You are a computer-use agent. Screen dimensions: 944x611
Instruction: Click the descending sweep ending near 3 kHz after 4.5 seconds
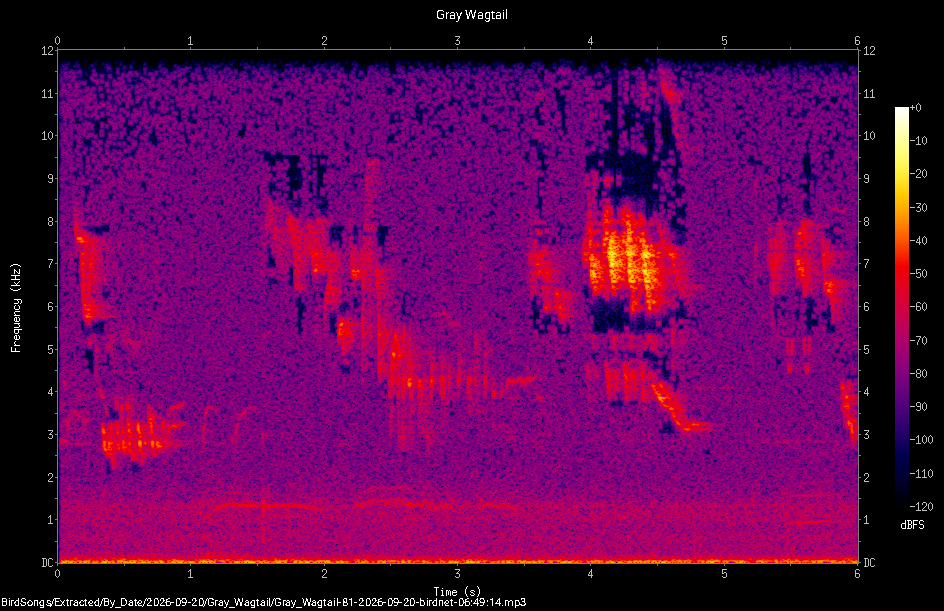tap(679, 408)
